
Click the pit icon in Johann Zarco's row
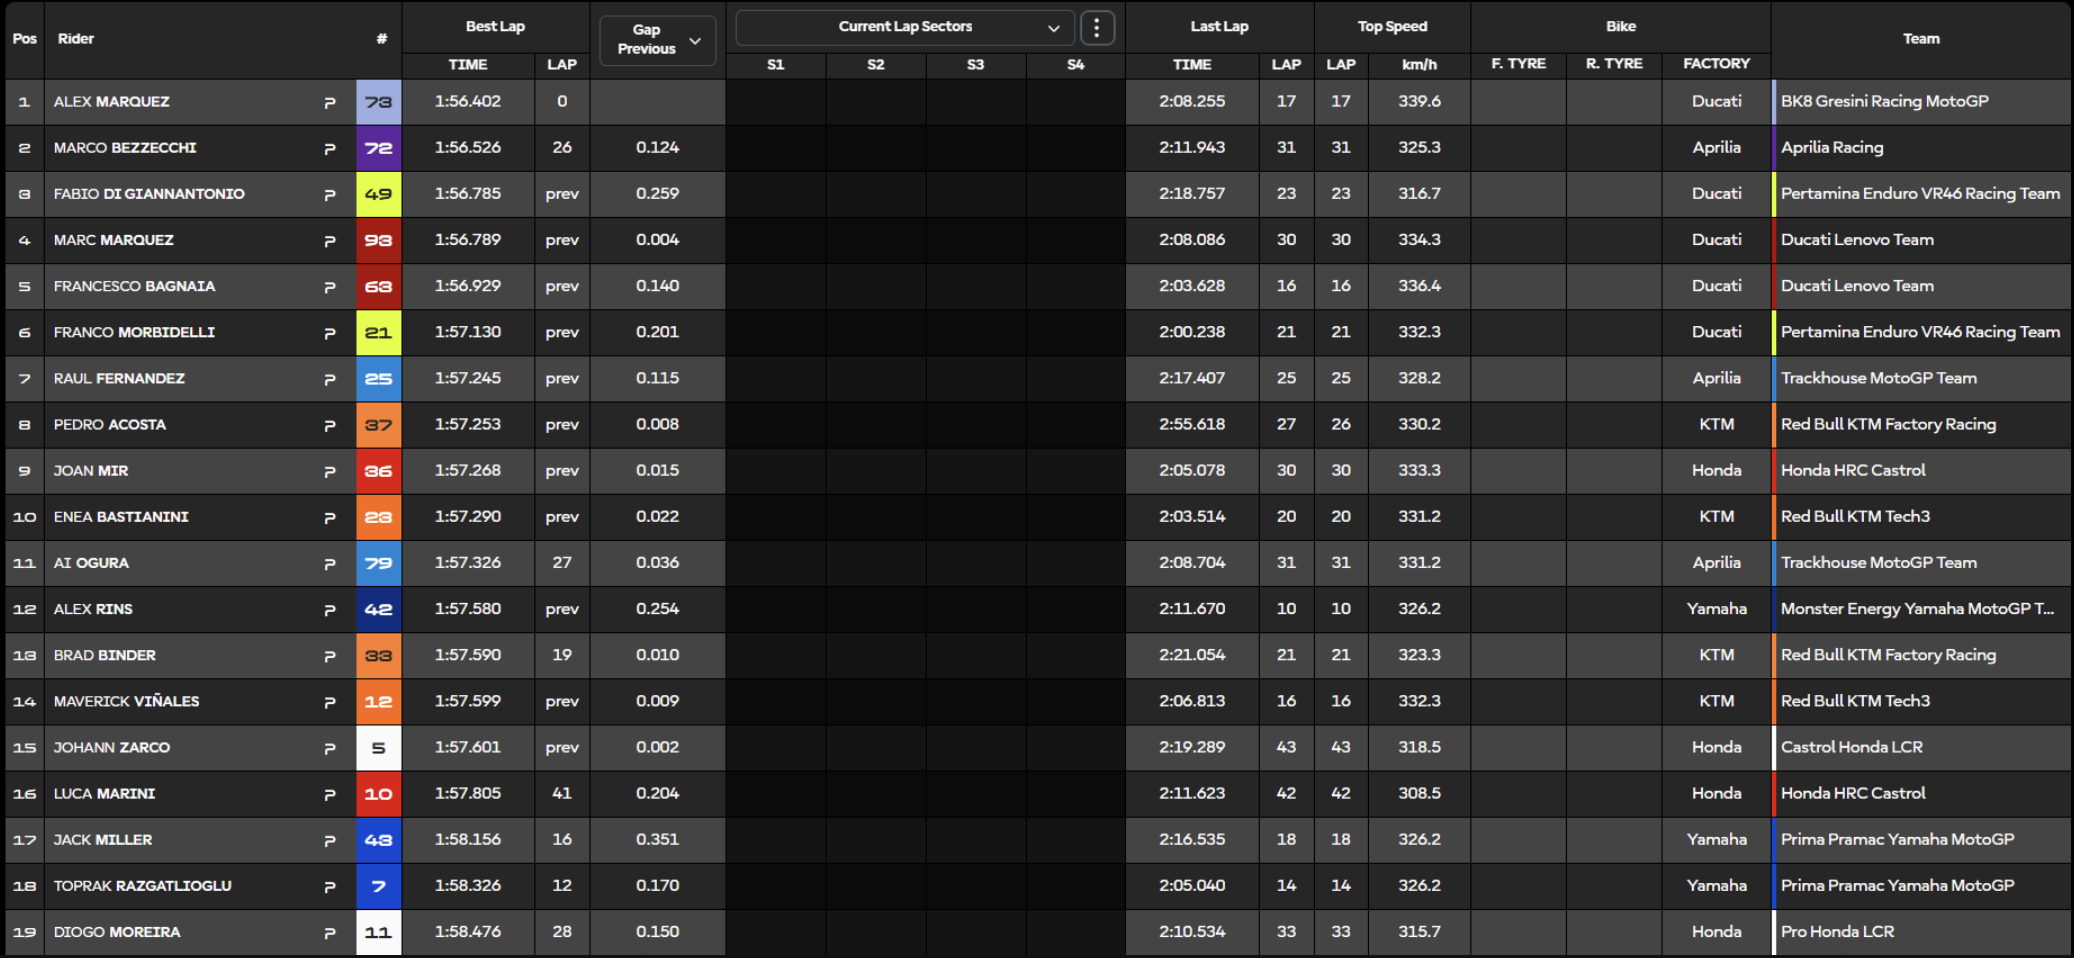pos(330,748)
